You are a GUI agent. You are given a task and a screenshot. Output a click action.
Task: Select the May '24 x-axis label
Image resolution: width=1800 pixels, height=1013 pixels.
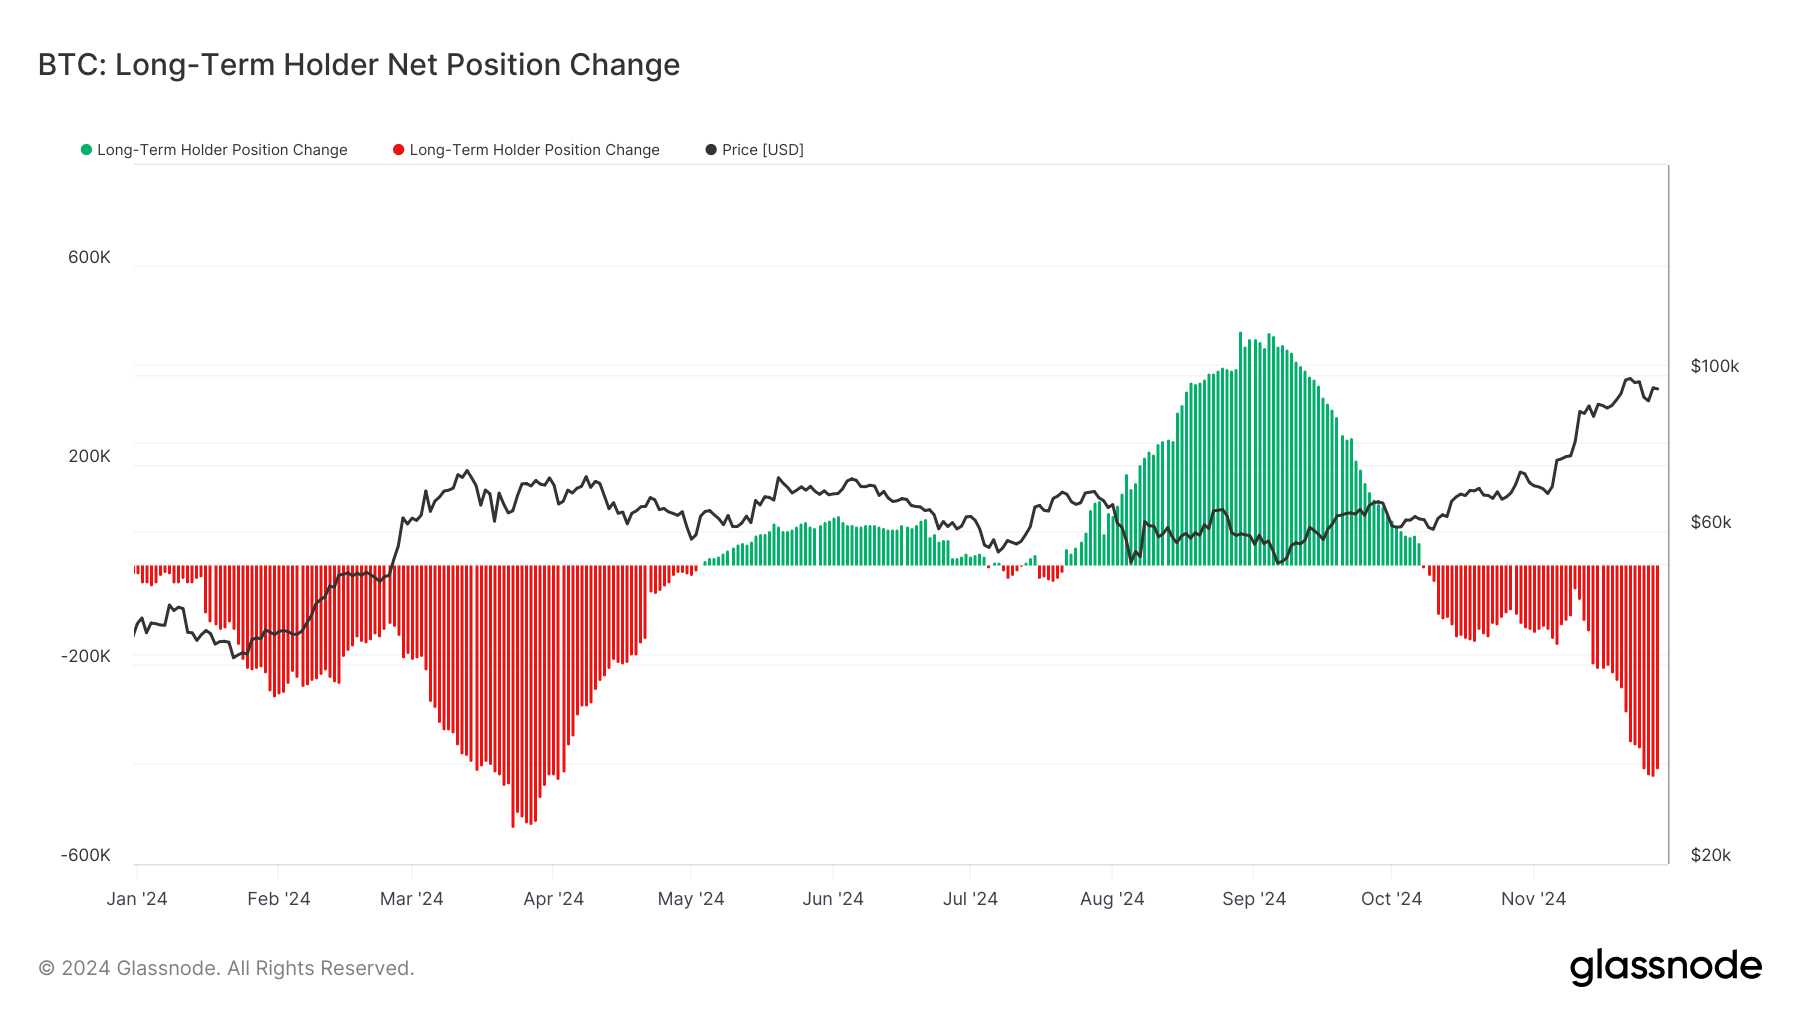coord(691,899)
